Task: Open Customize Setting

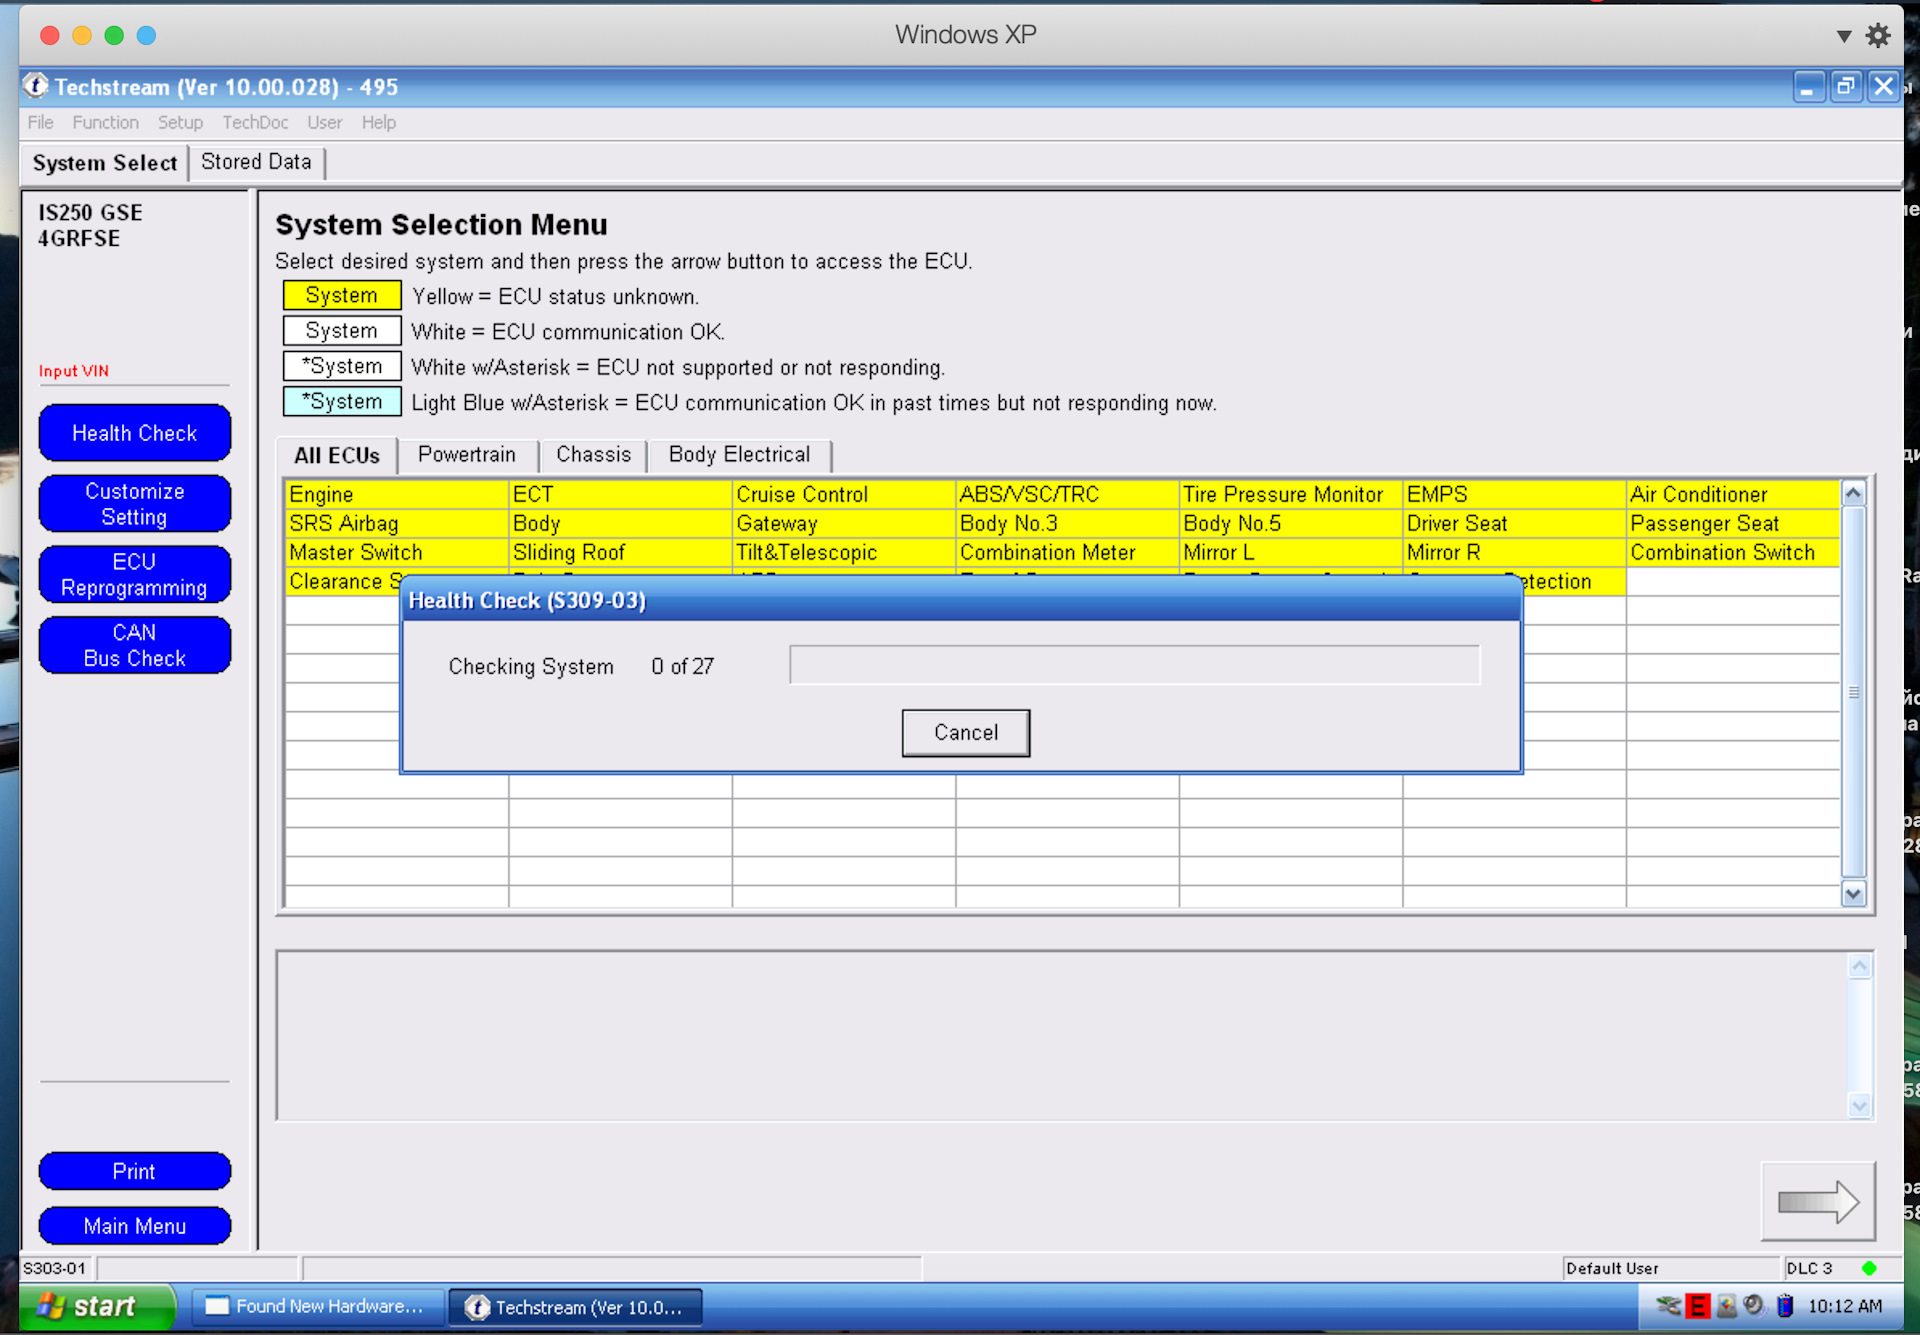Action: click(x=135, y=504)
